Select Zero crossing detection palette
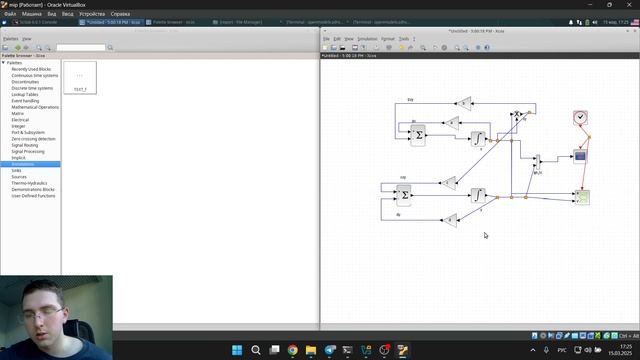 click(x=33, y=139)
